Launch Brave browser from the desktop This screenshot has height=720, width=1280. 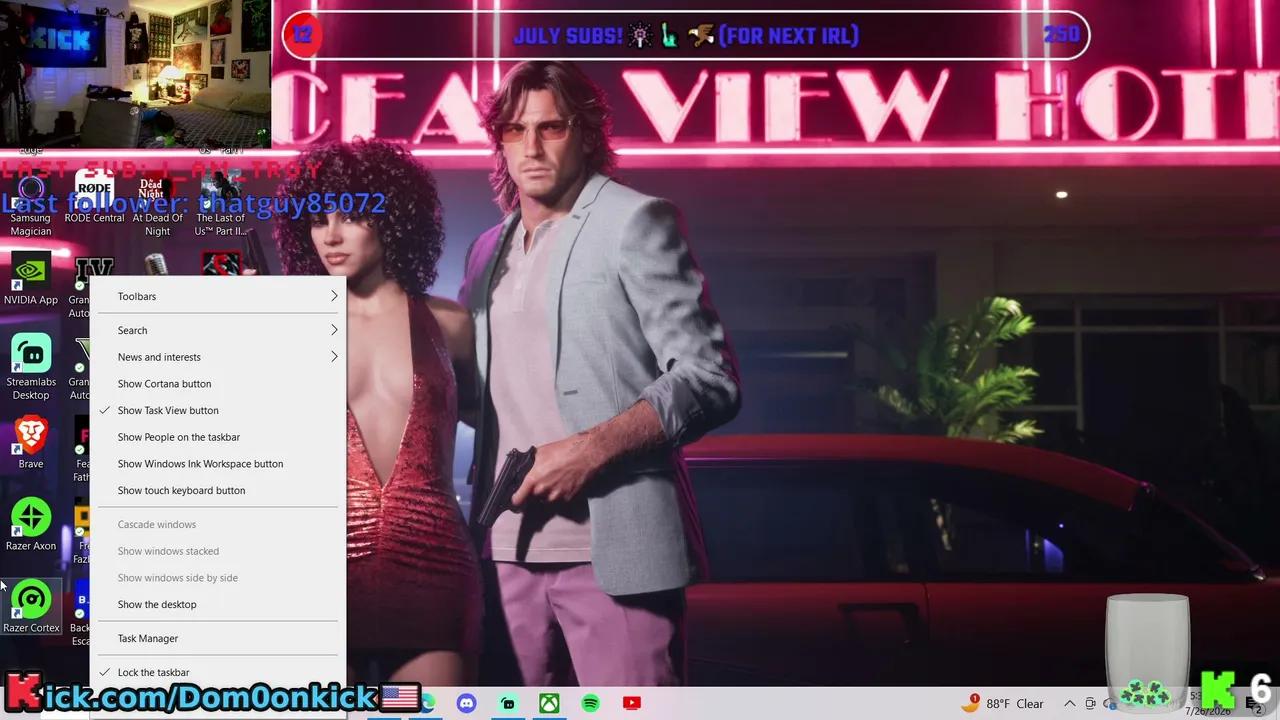click(31, 443)
